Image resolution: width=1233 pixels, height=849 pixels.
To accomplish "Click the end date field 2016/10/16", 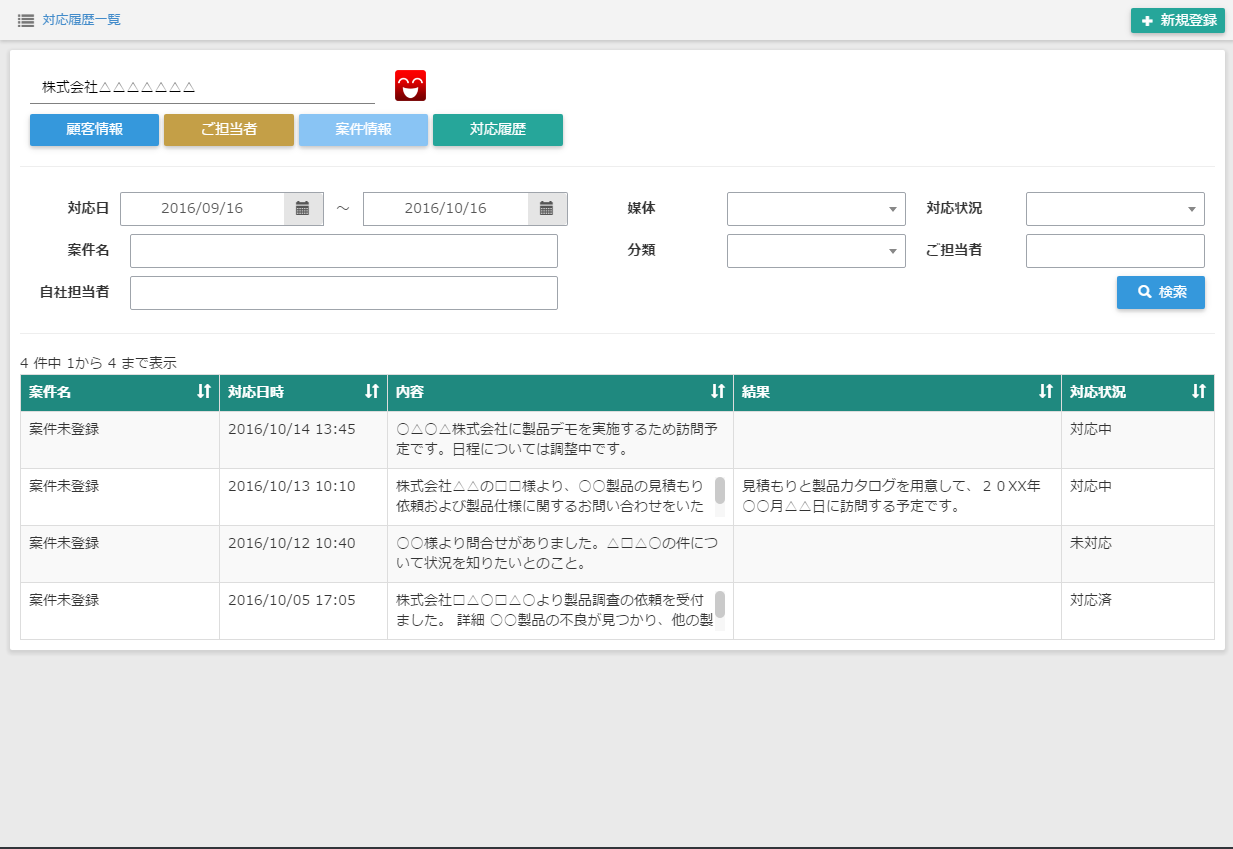I will click(x=445, y=209).
